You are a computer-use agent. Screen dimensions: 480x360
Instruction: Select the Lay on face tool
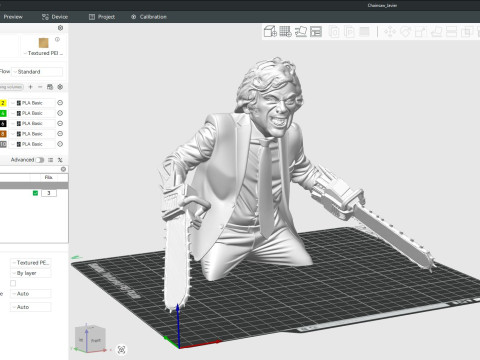pyautogui.click(x=436, y=32)
